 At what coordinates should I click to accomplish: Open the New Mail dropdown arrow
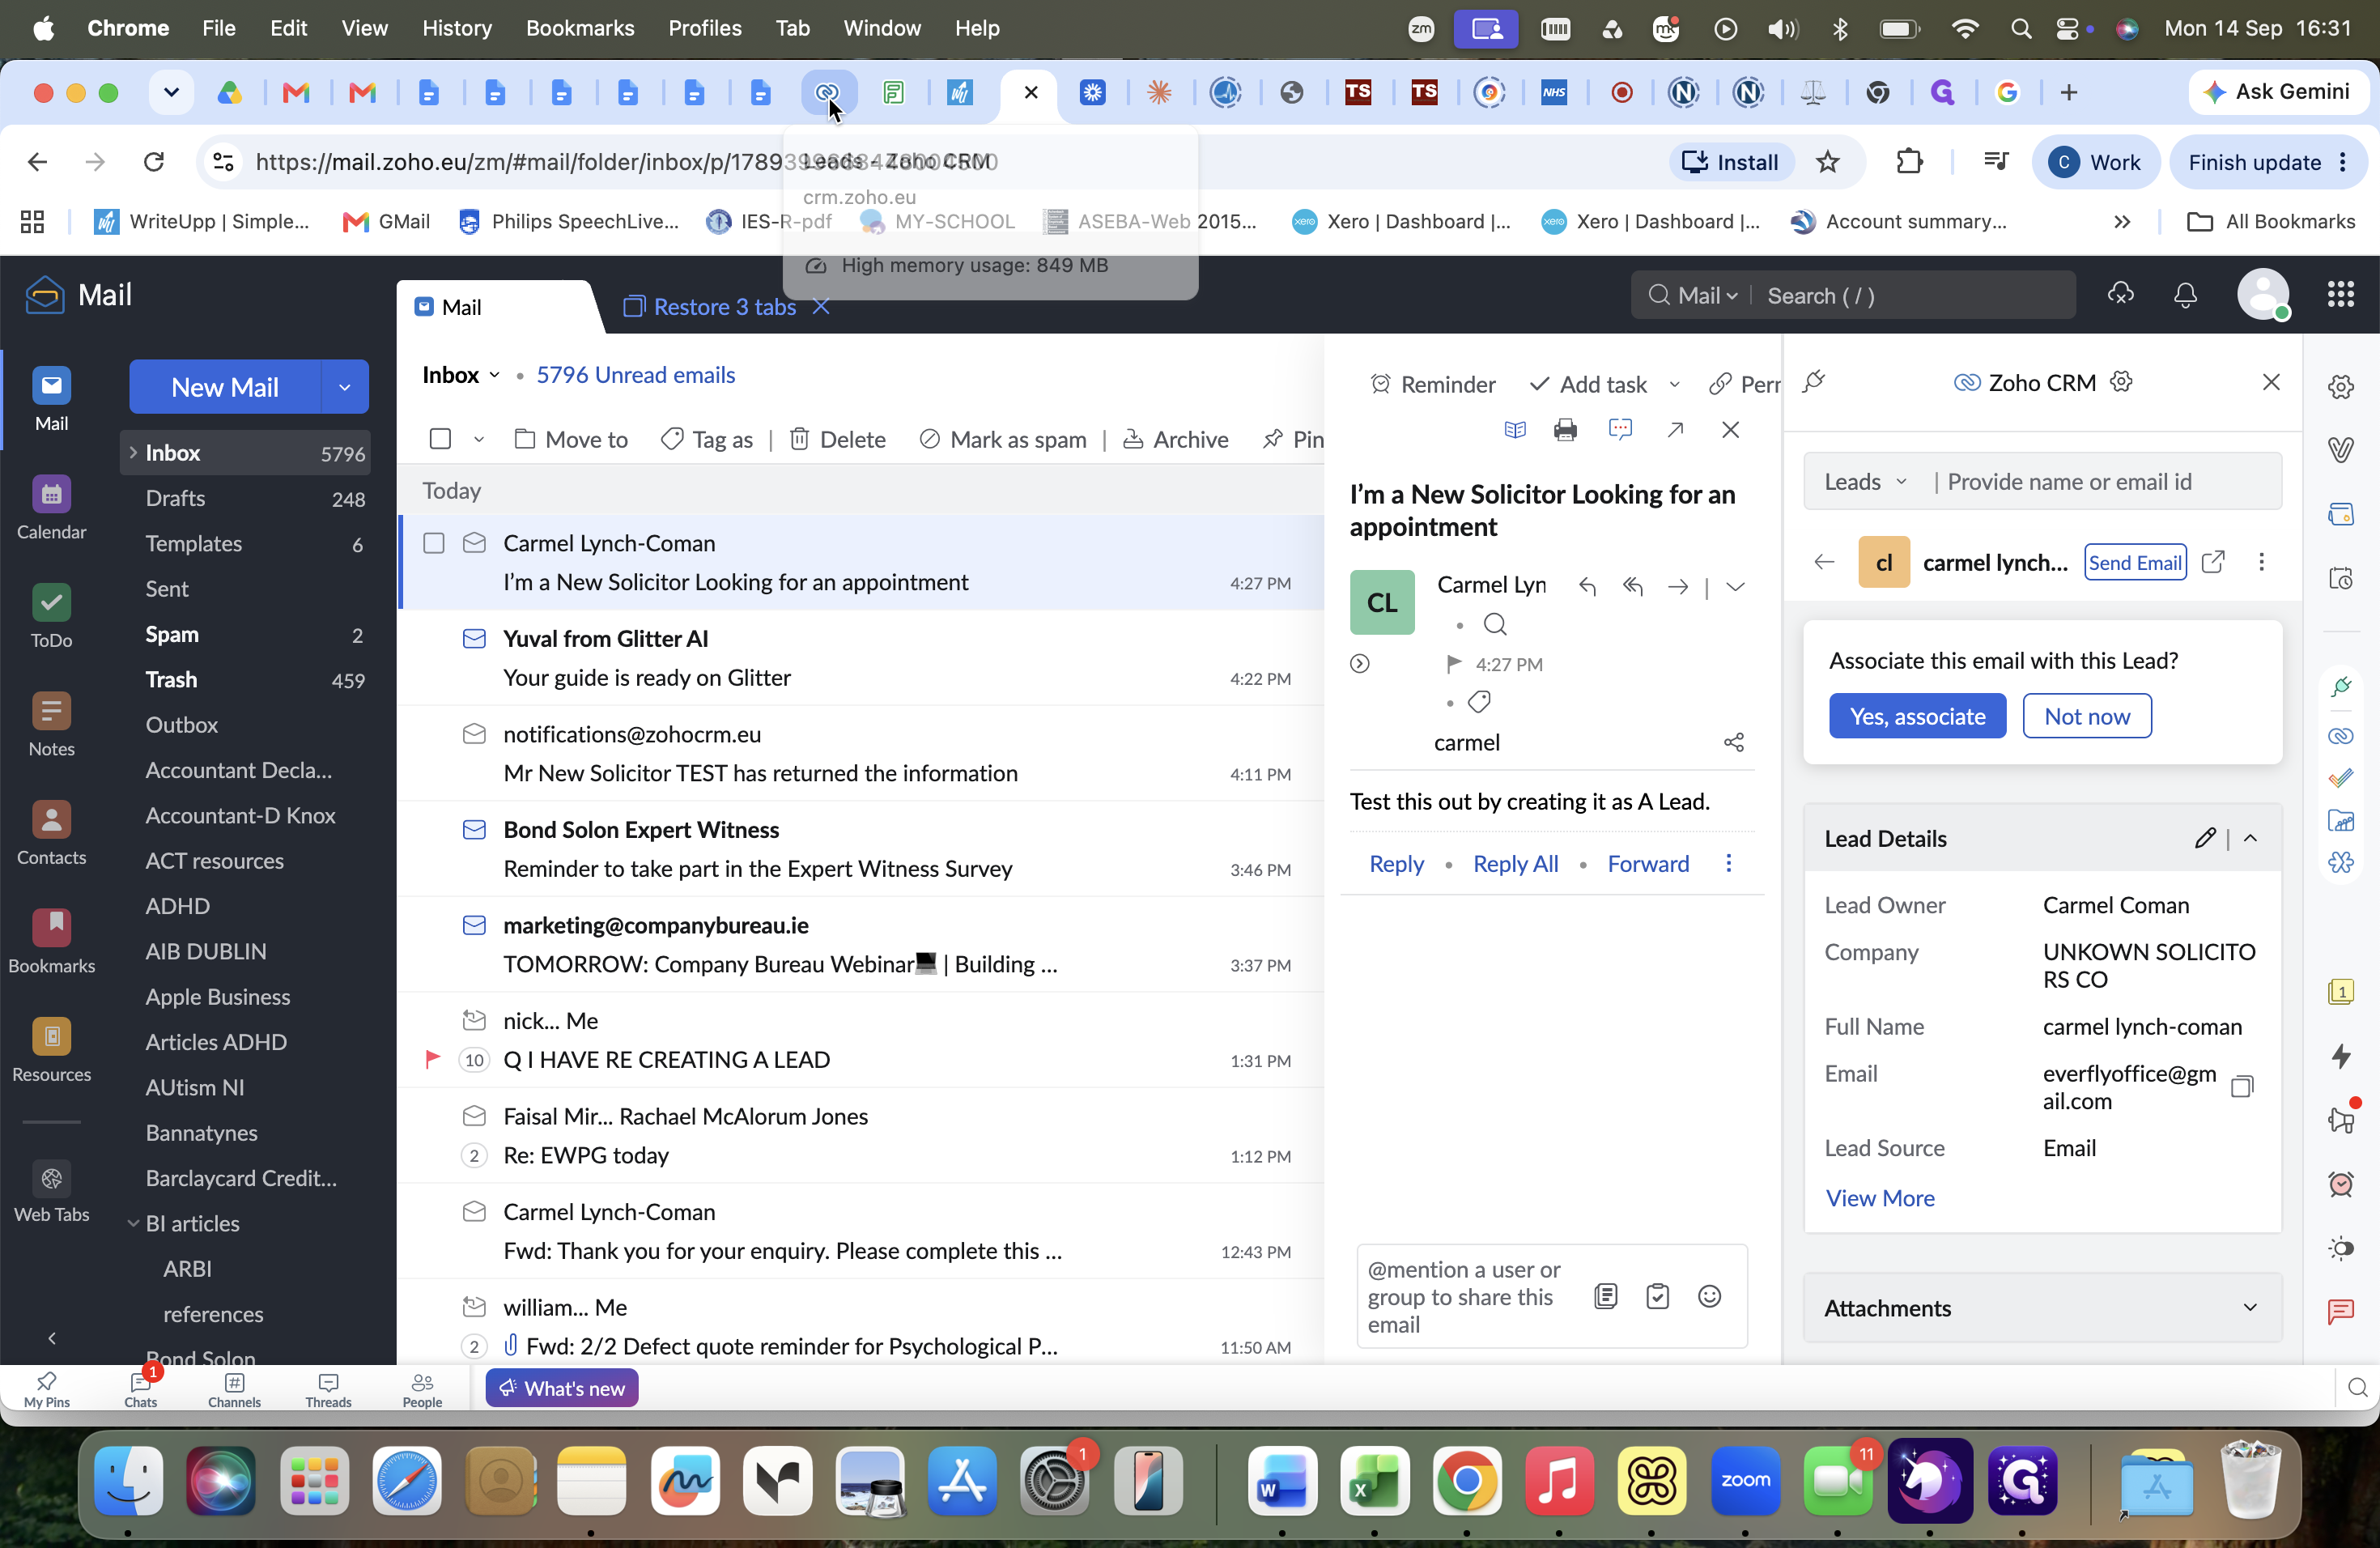(x=344, y=387)
